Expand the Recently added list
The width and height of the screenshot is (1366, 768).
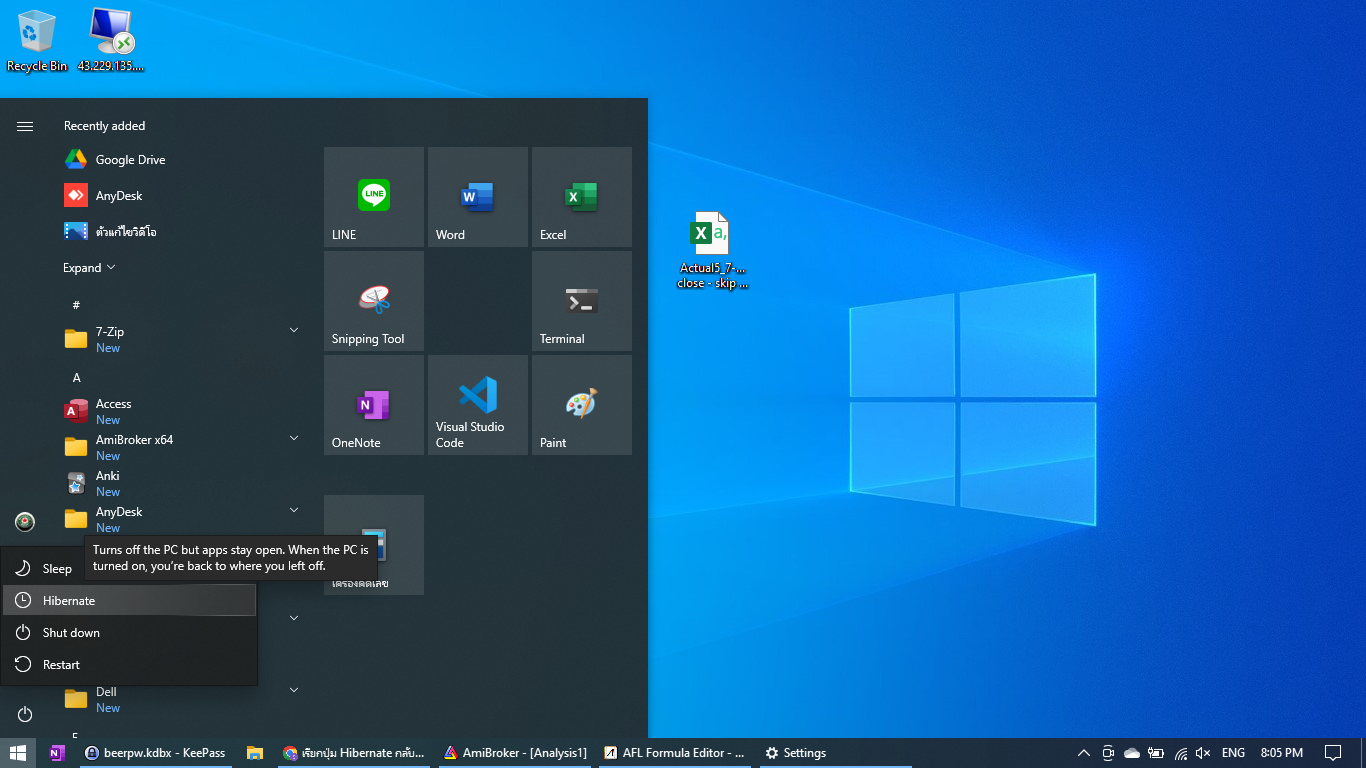pyautogui.click(x=89, y=268)
